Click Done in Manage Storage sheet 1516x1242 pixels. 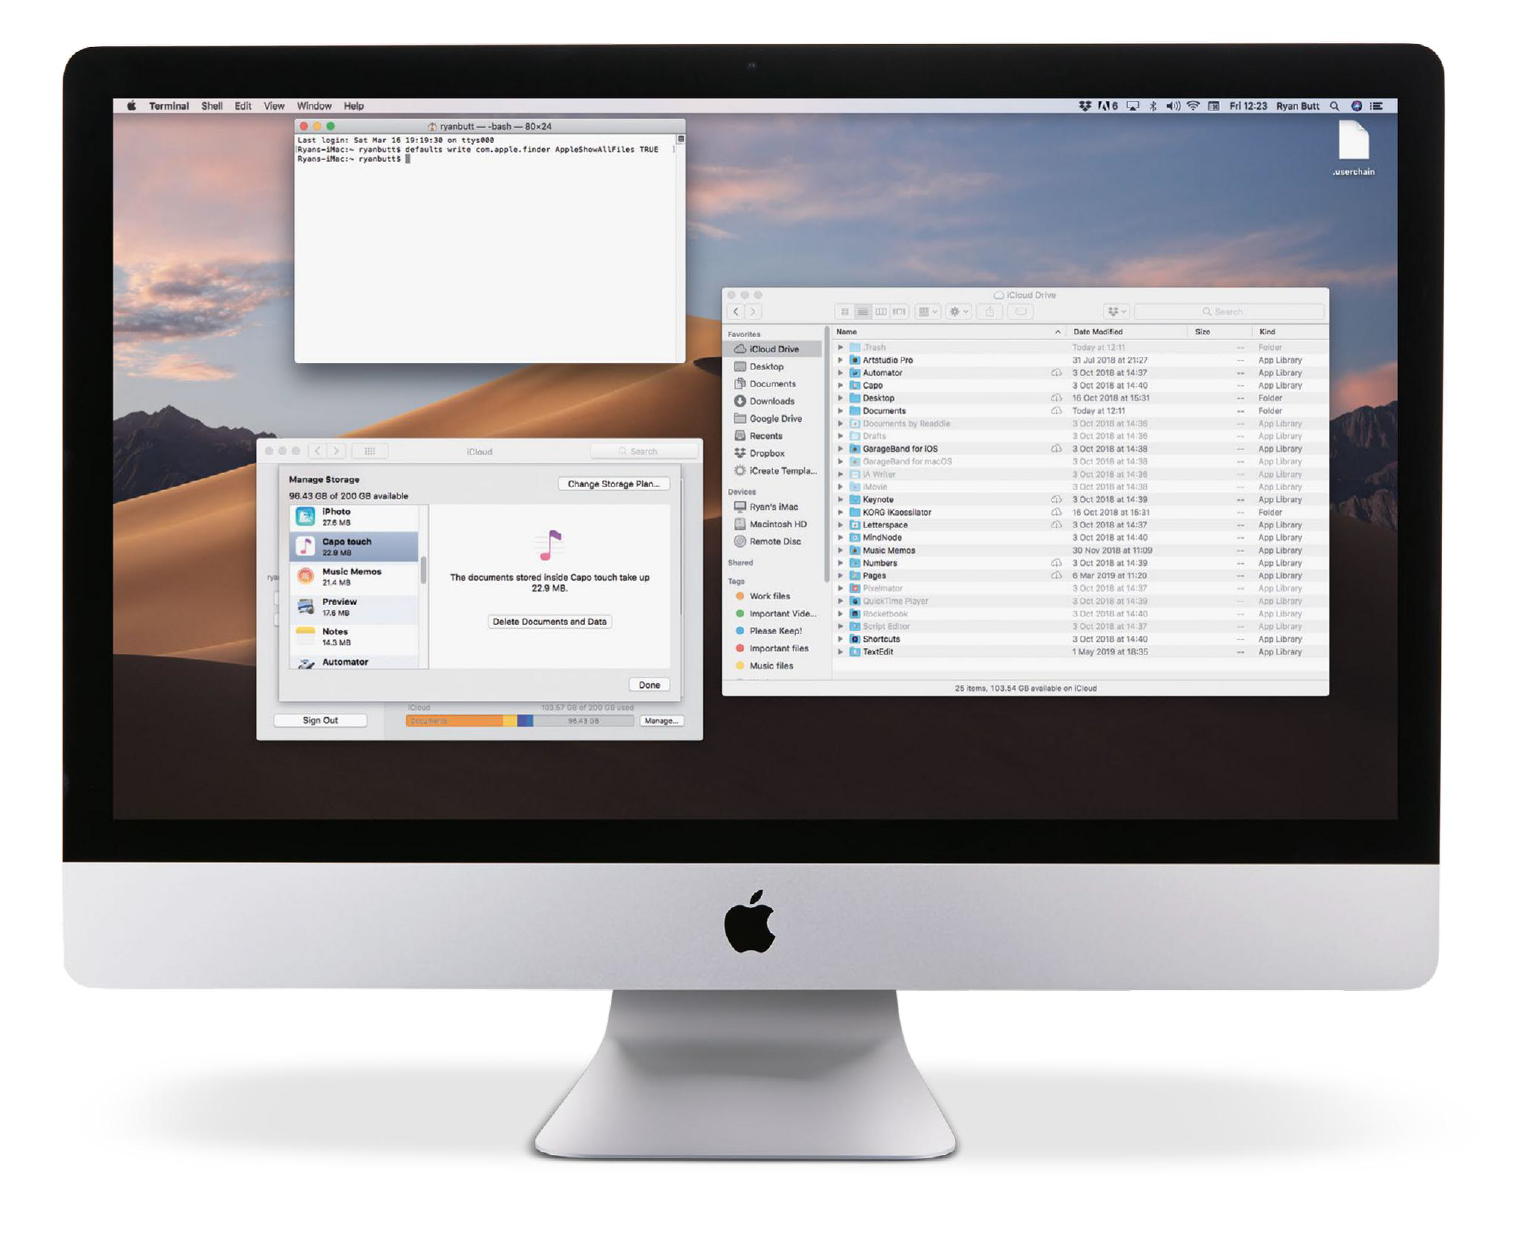pyautogui.click(x=650, y=685)
